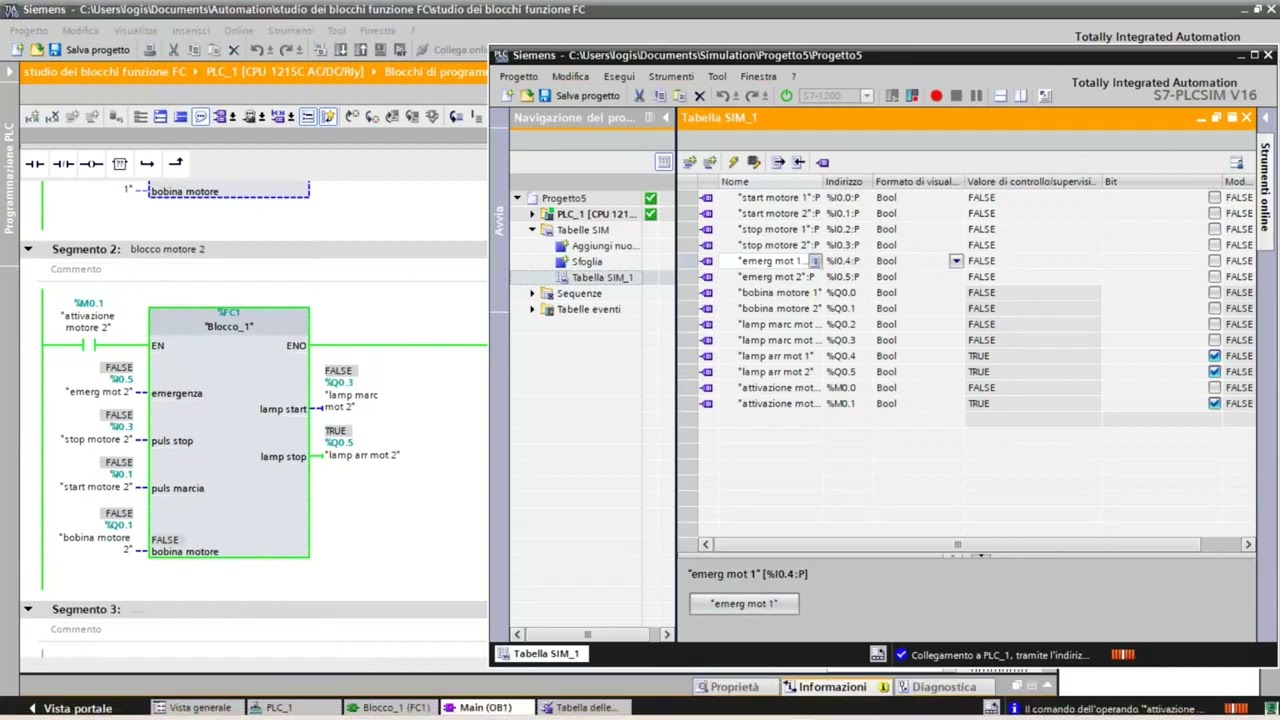This screenshot has width=1280, height=720.
Task: Collapse Segmento 2 in ladder editor
Action: tap(28, 249)
